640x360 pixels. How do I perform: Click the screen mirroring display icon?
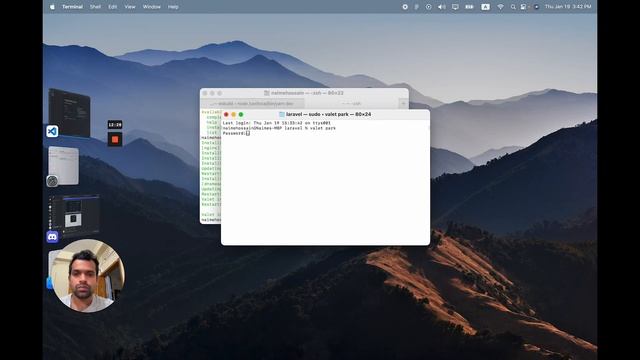click(455, 7)
